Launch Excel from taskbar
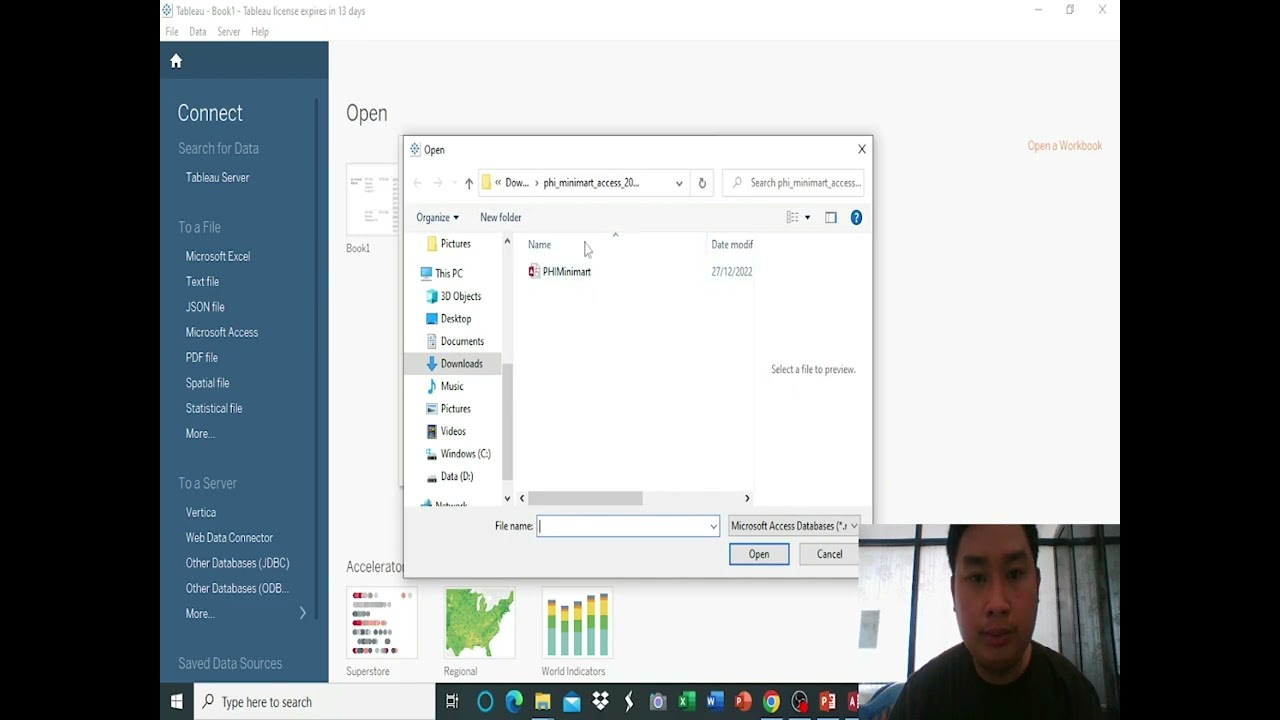Screen dimensions: 1280x720 [x=686, y=702]
